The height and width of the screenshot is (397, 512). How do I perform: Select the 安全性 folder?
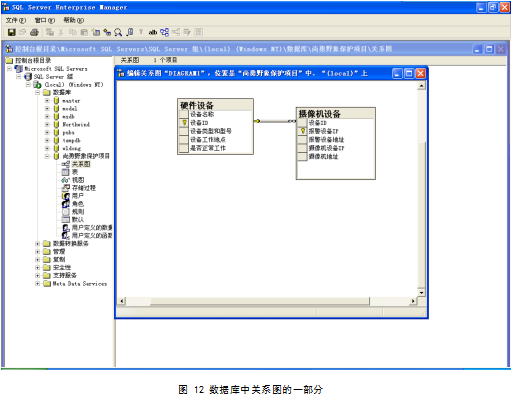62,268
